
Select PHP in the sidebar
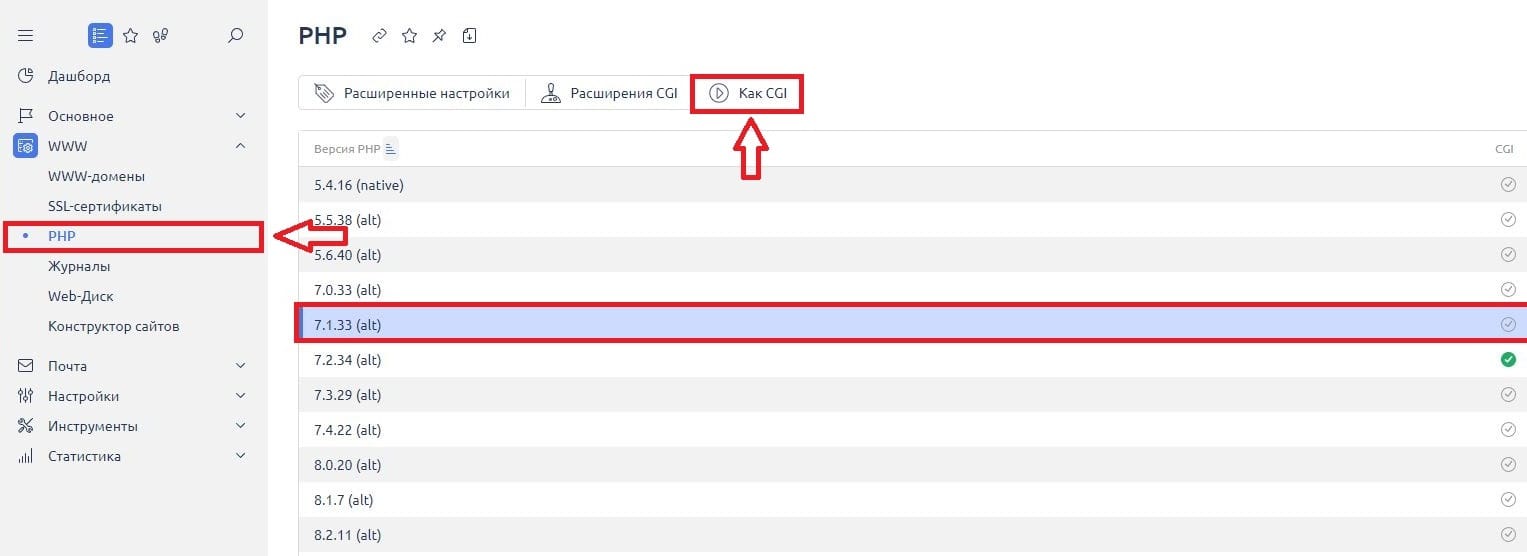[62, 236]
